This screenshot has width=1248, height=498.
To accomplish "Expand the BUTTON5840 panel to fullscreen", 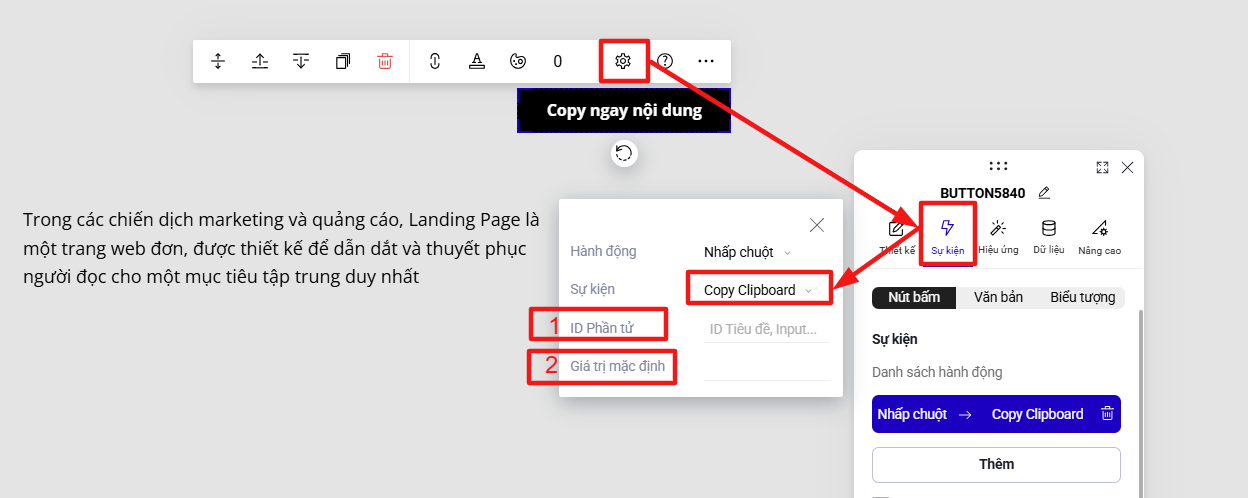I will (x=1102, y=167).
